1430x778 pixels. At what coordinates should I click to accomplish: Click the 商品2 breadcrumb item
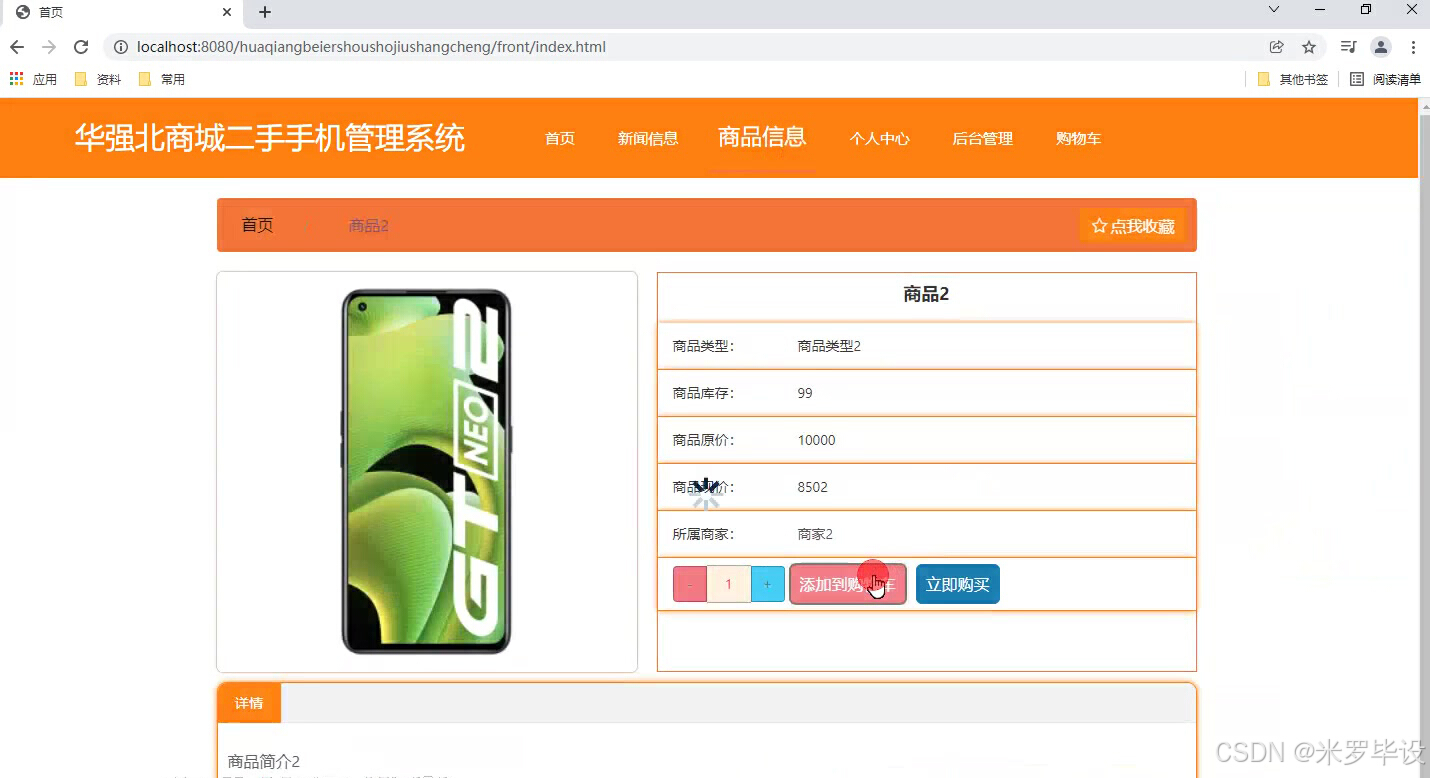pos(368,226)
